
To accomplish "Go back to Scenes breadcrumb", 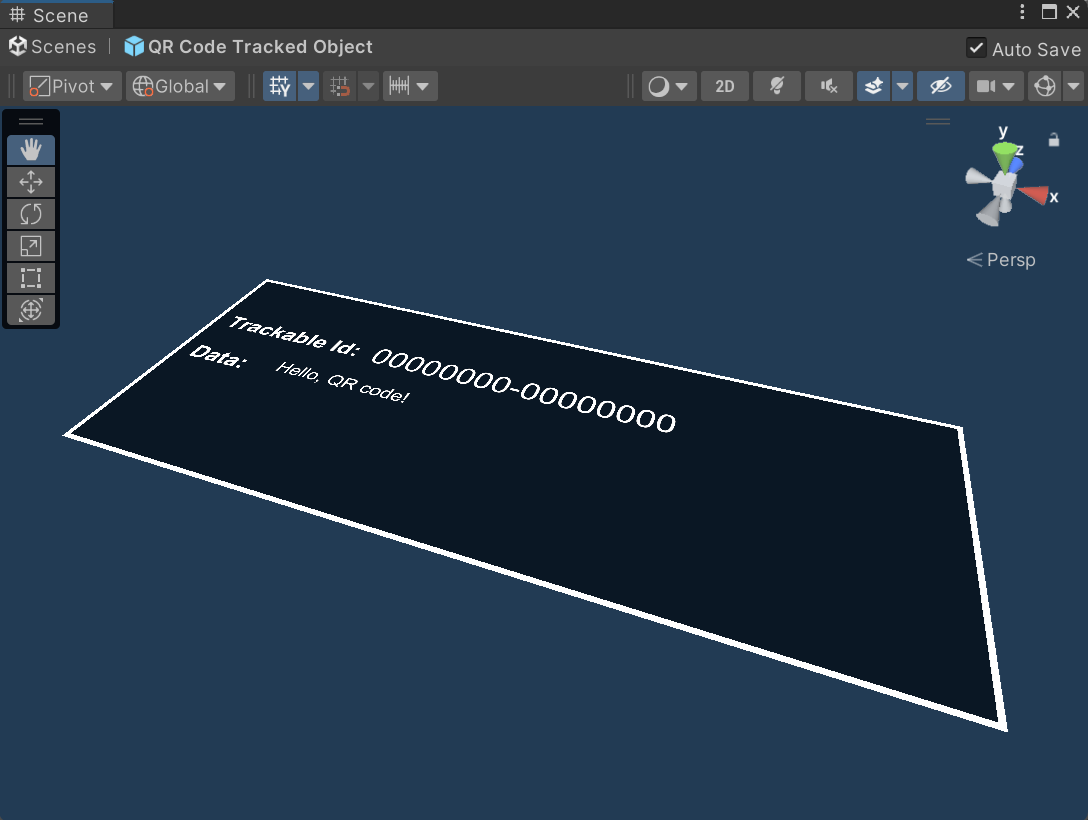I will [x=53, y=46].
